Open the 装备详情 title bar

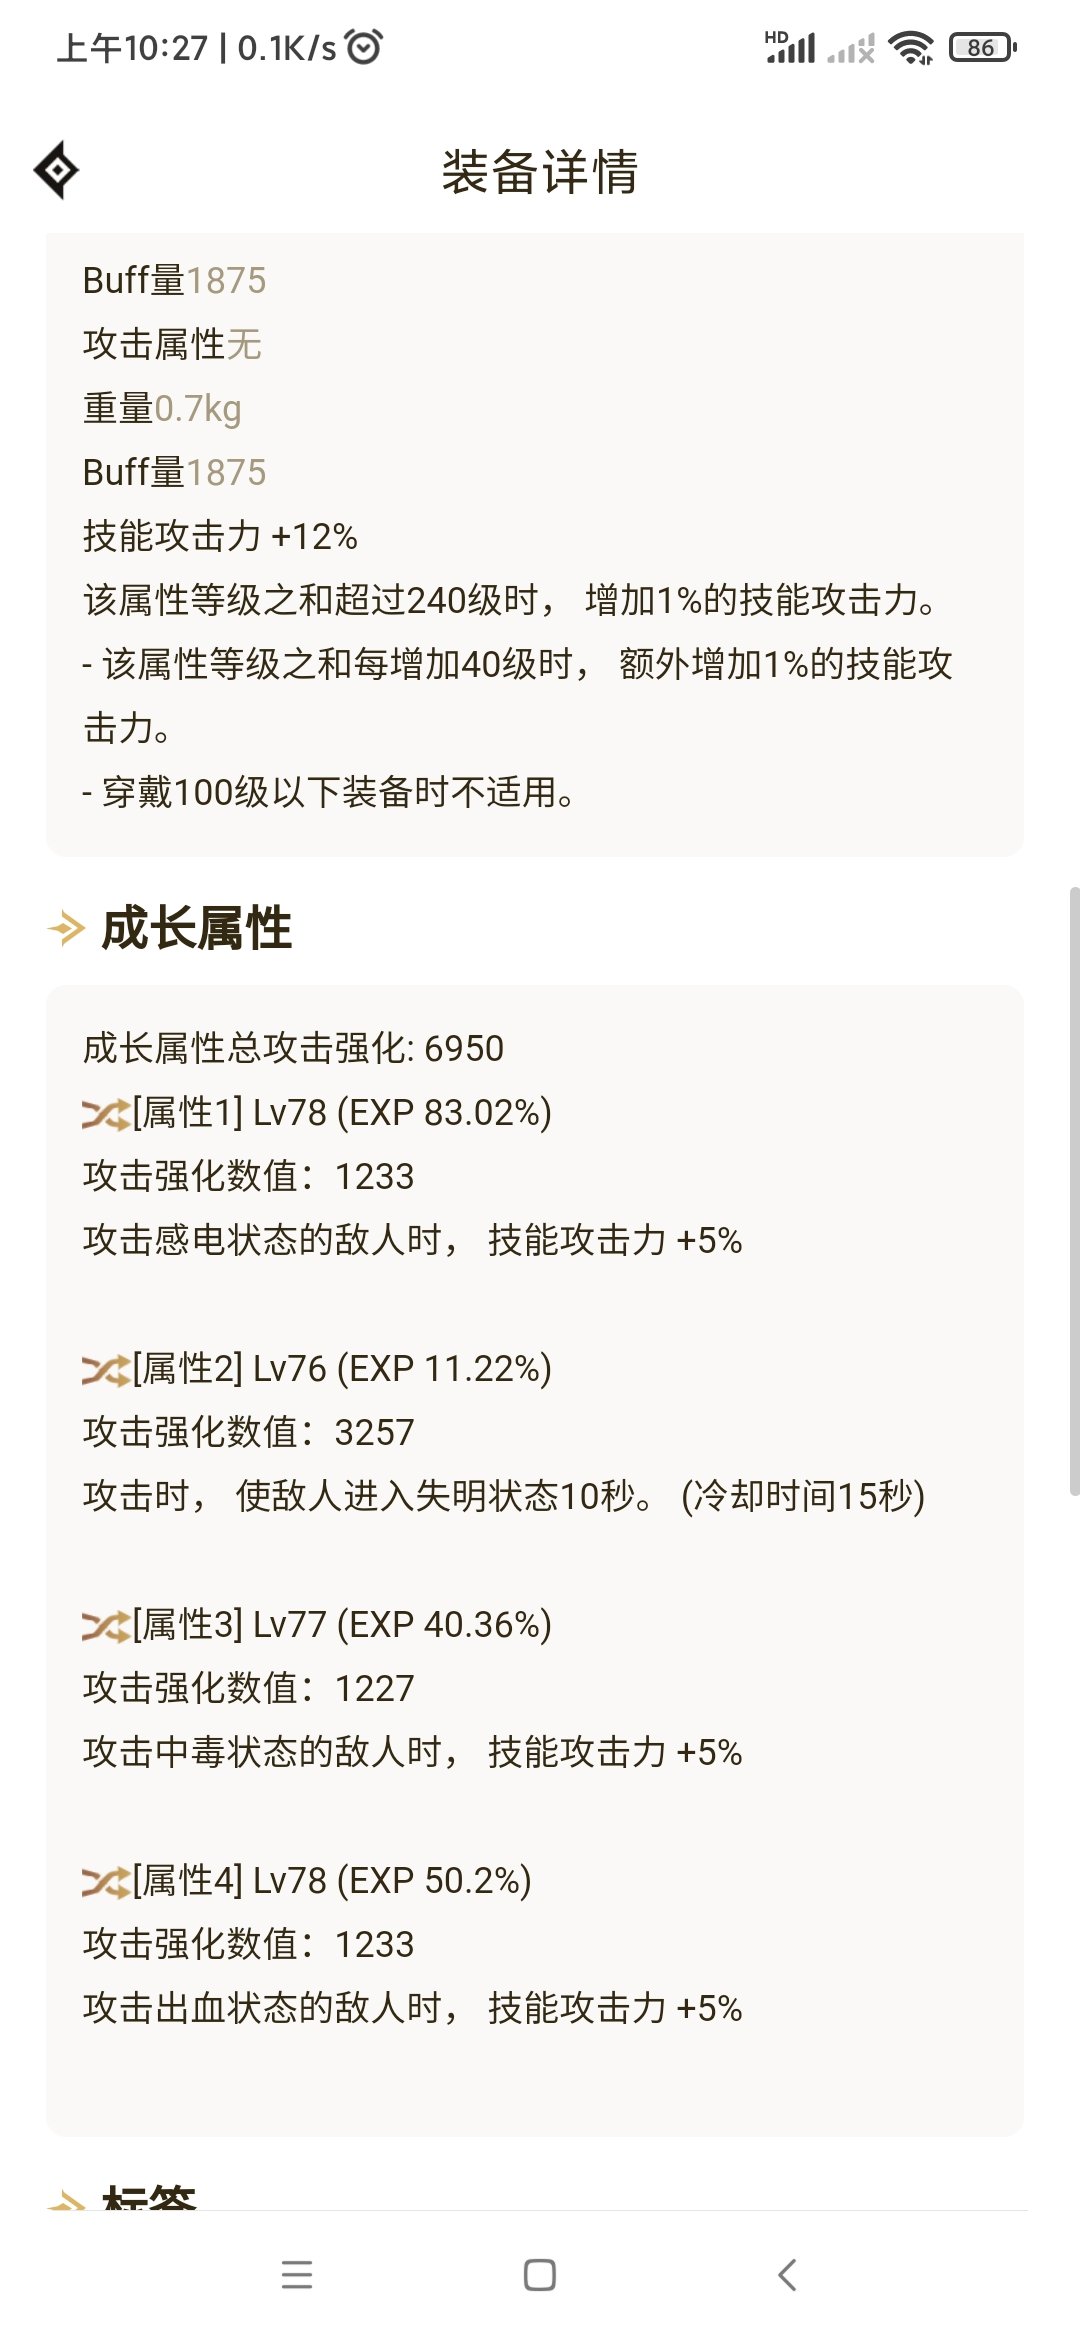pyautogui.click(x=540, y=170)
